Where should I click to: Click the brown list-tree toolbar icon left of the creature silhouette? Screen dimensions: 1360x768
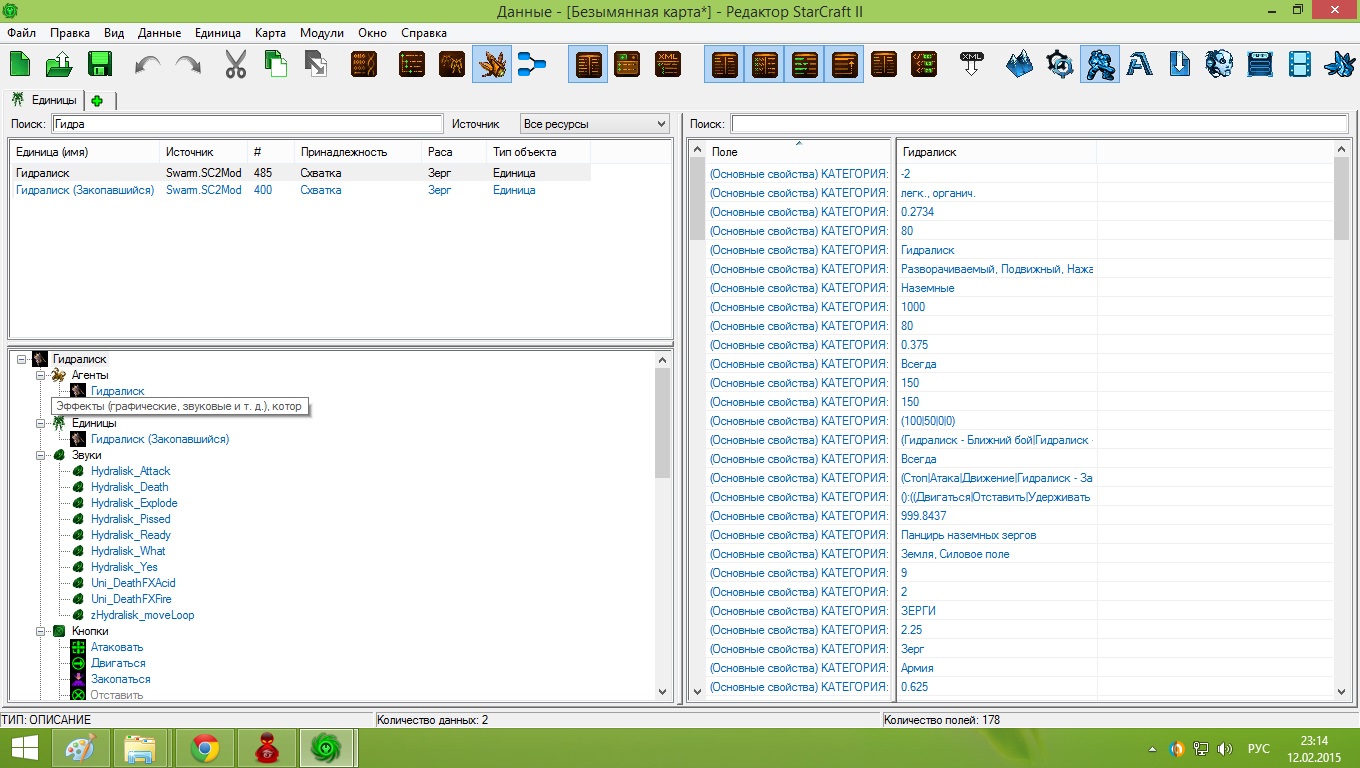pyautogui.click(x=411, y=65)
